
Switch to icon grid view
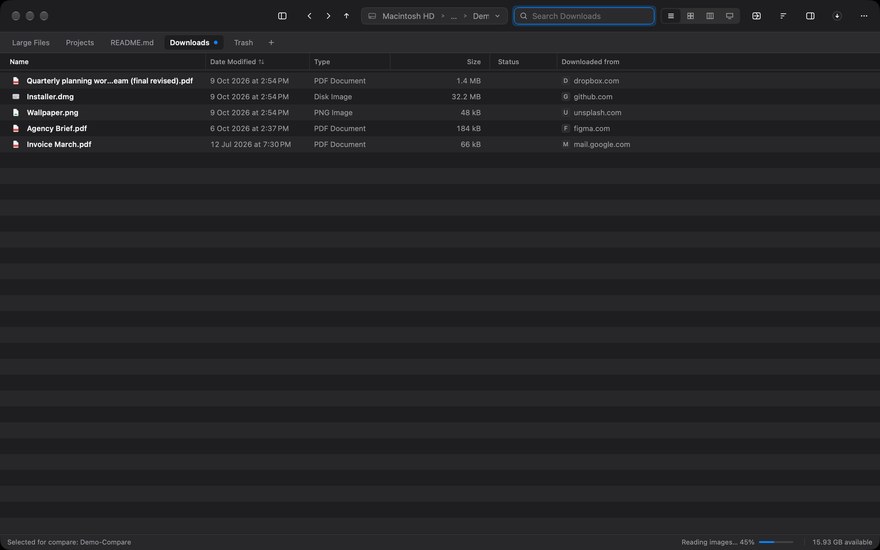pos(690,16)
